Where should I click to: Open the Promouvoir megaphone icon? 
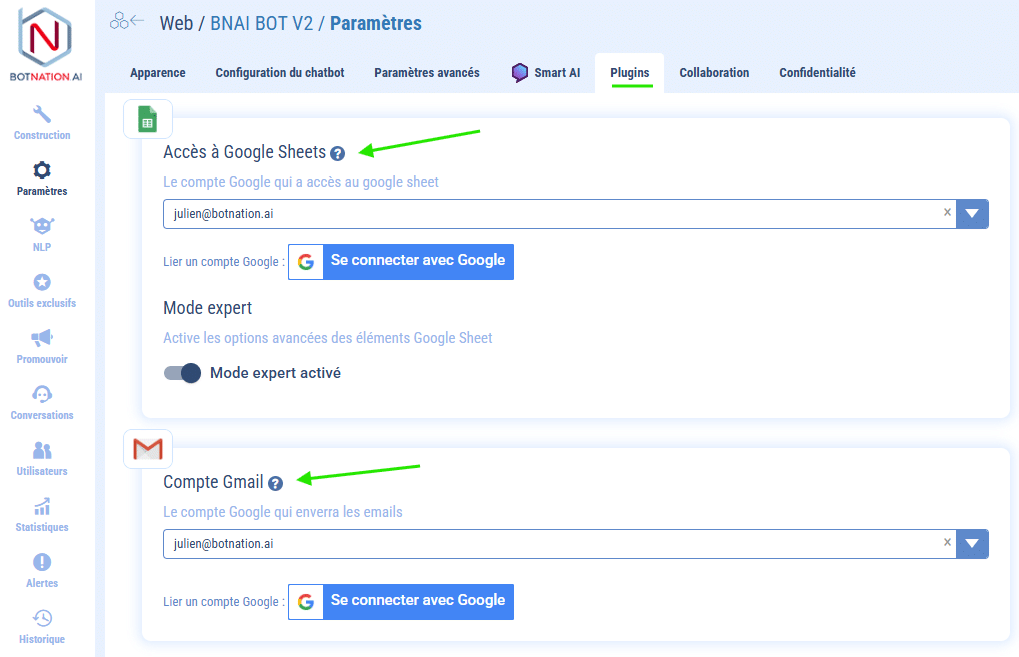(42, 338)
